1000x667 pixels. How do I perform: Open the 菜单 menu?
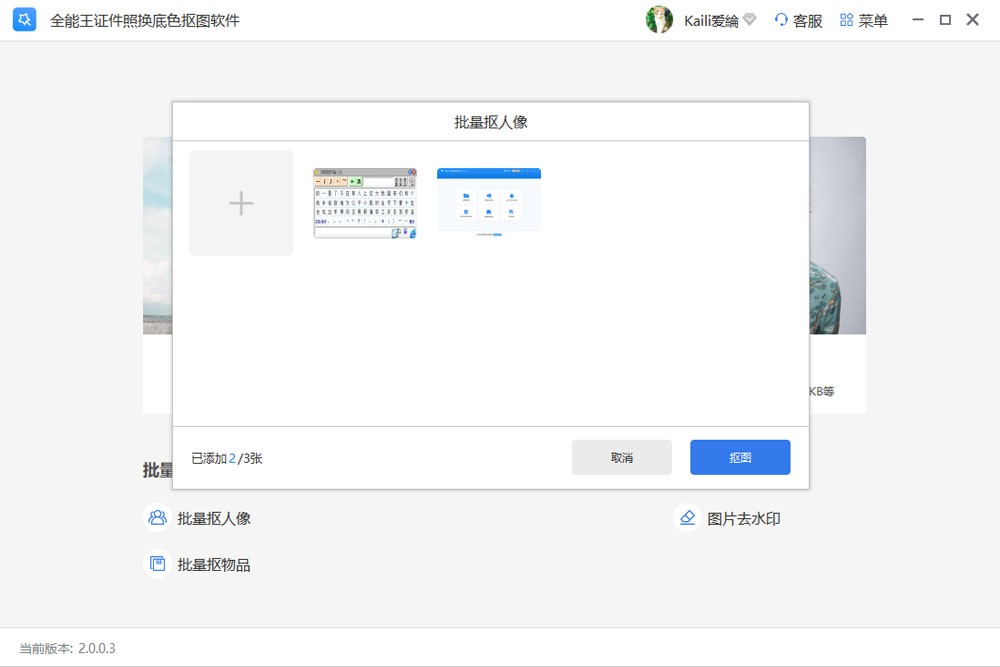tap(864, 21)
